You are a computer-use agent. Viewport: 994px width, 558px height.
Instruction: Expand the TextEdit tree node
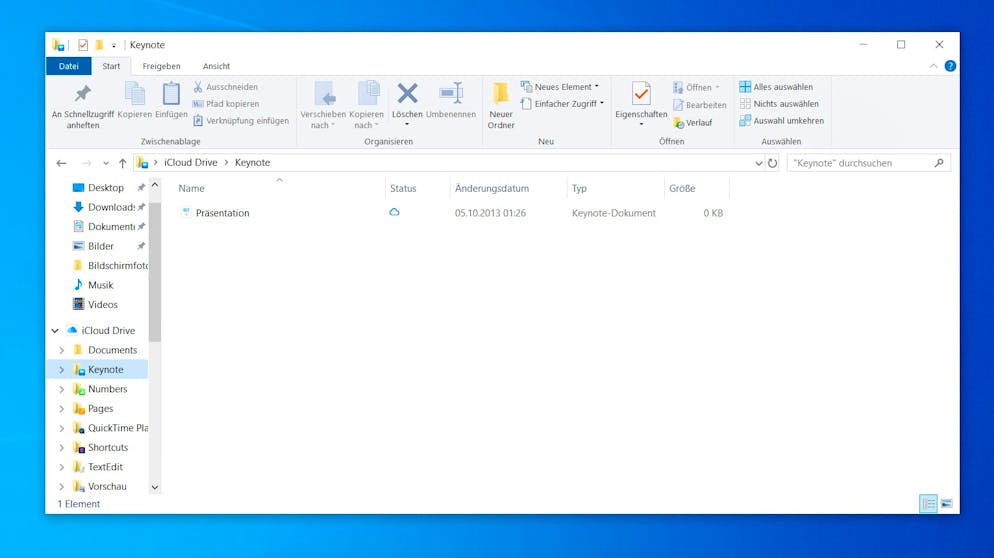[x=61, y=467]
